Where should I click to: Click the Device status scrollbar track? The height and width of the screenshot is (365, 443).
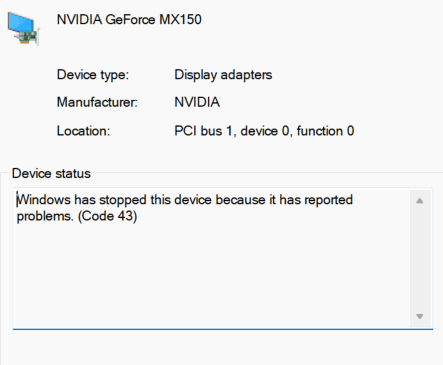(420, 258)
